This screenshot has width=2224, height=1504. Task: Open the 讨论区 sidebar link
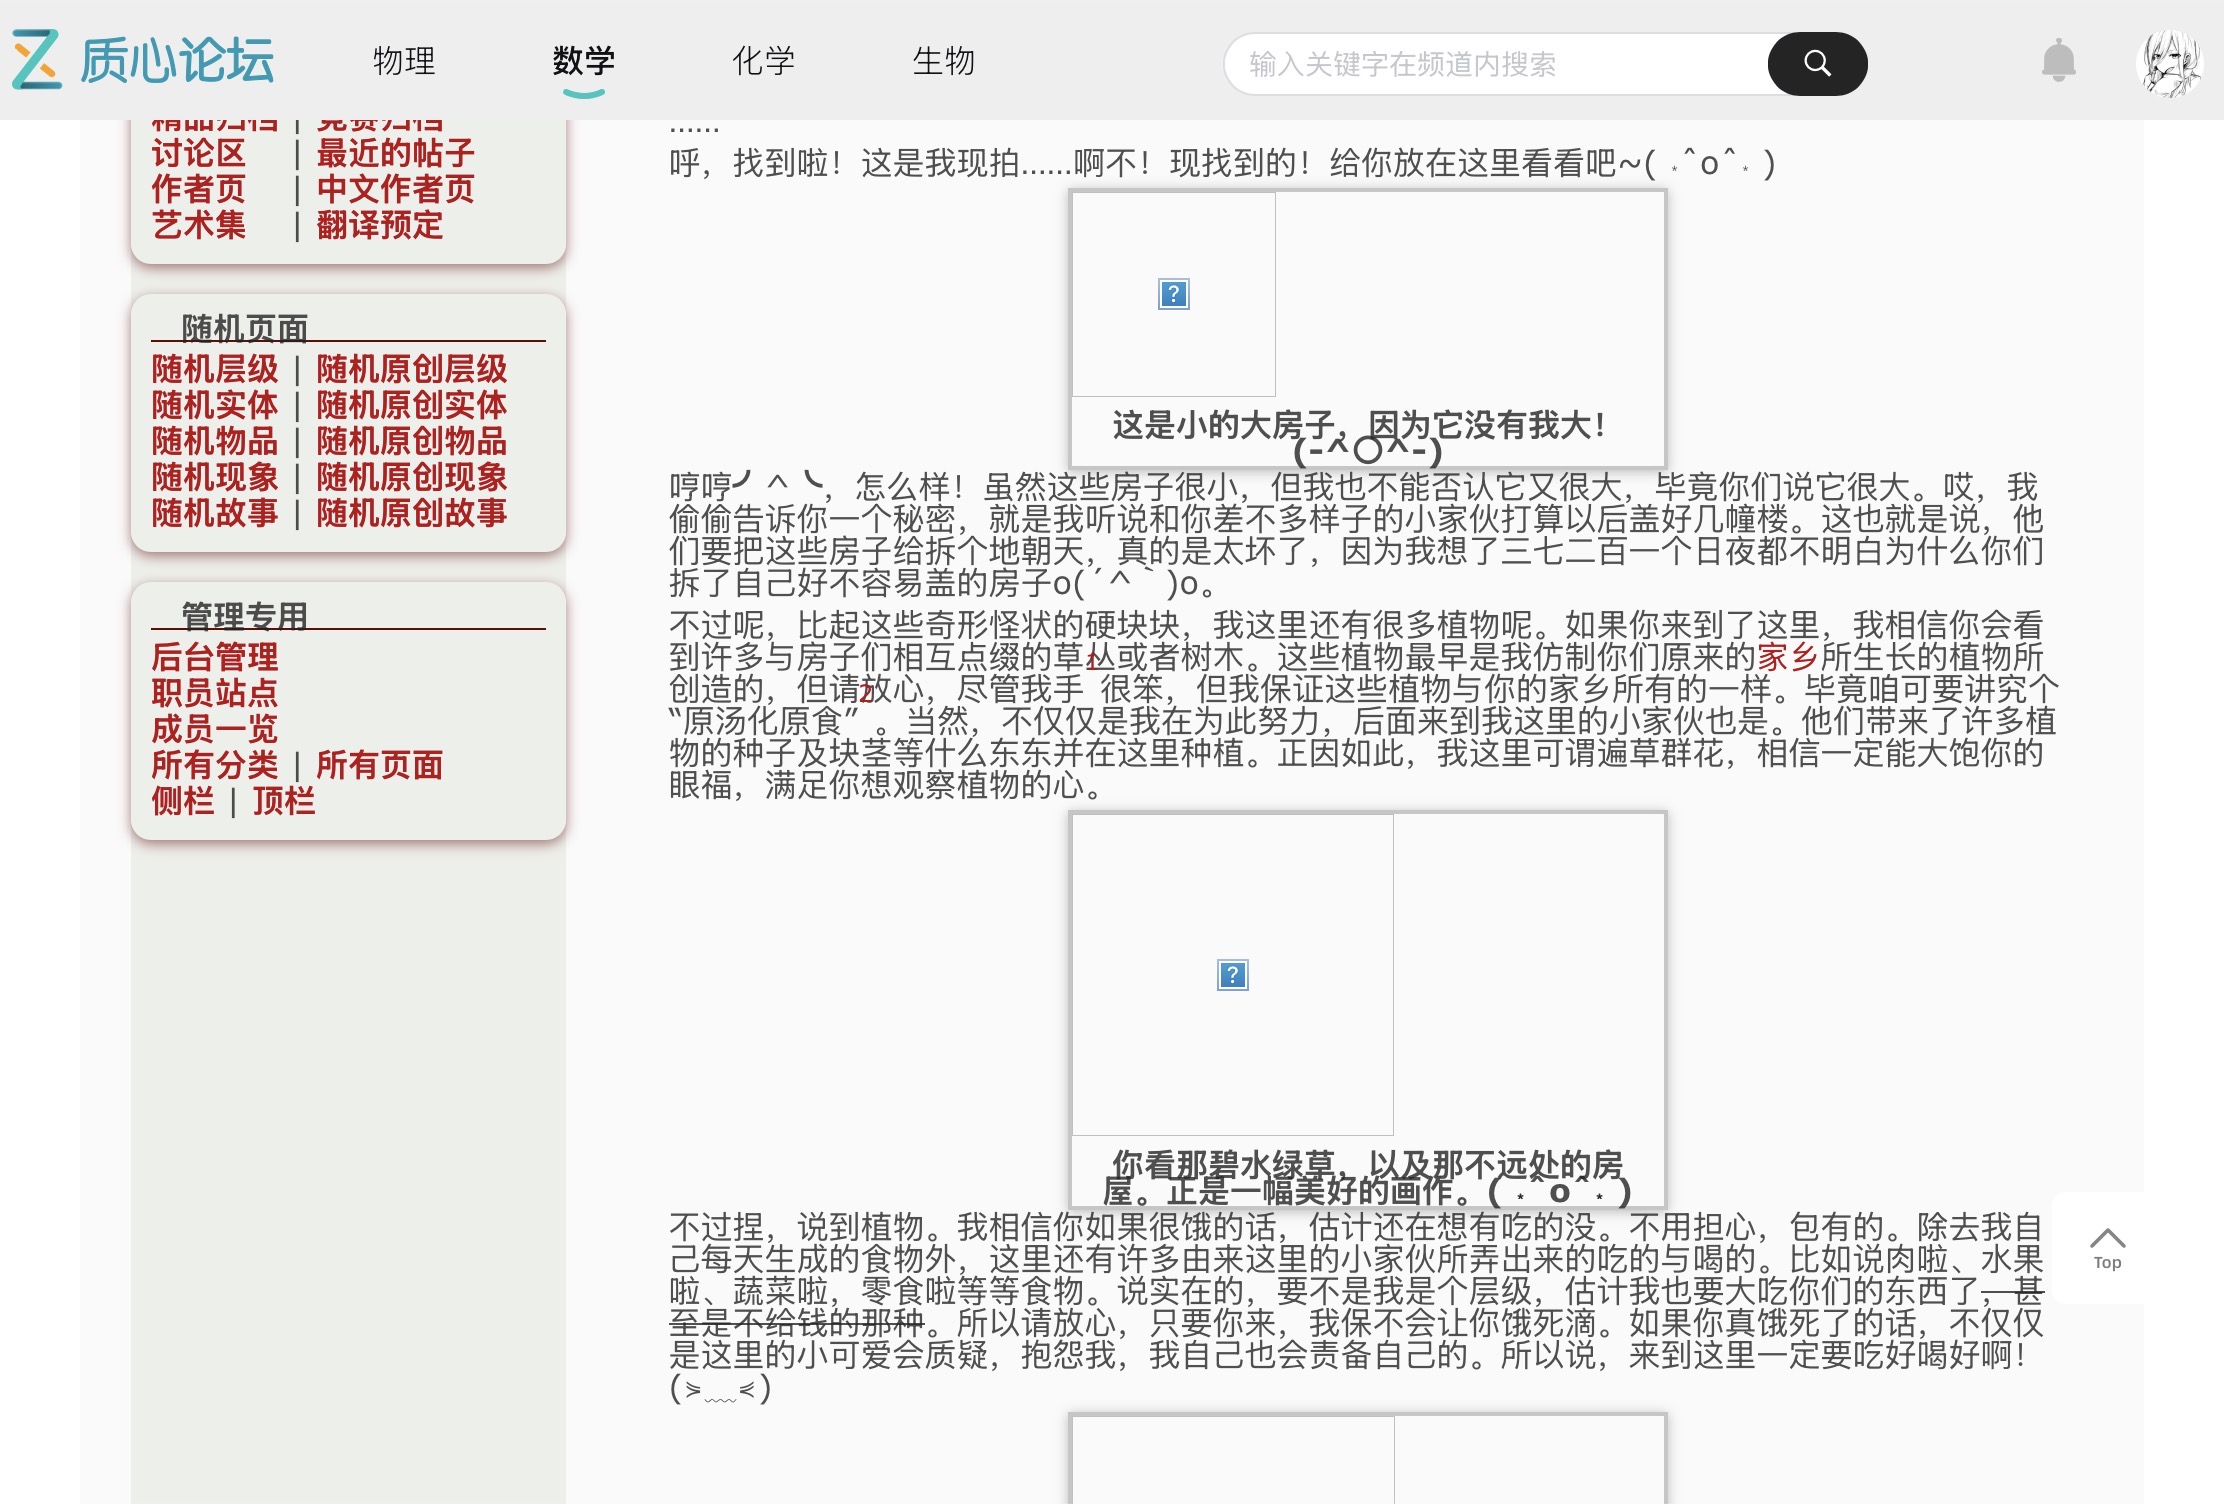tap(198, 153)
